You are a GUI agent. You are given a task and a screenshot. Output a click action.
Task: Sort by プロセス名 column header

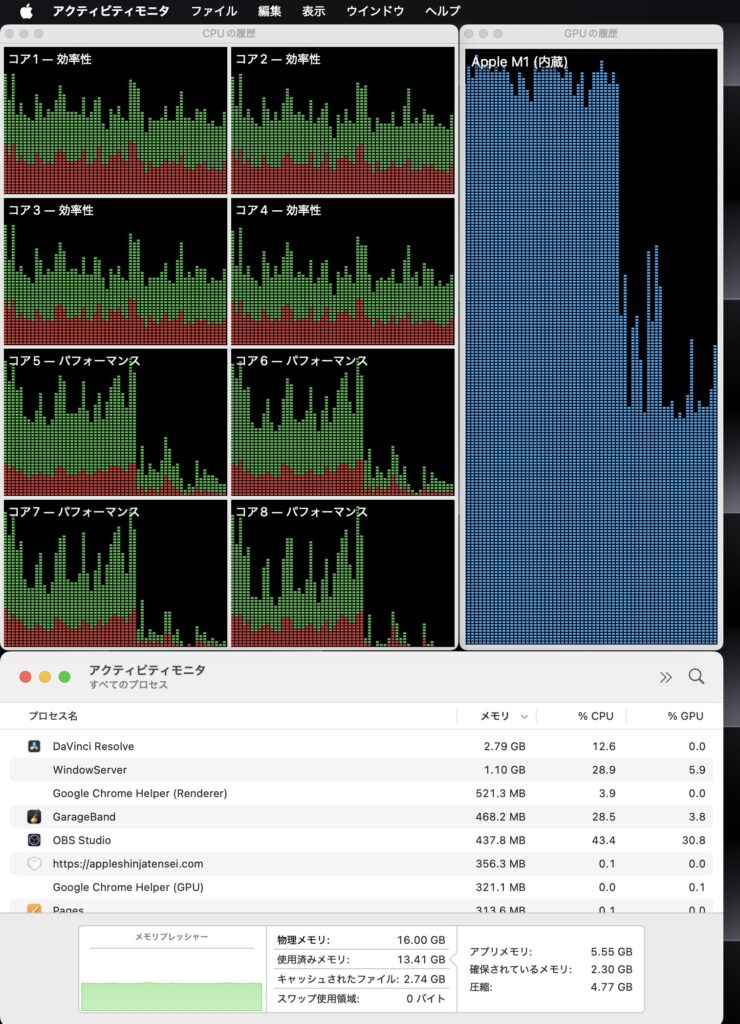tap(53, 716)
